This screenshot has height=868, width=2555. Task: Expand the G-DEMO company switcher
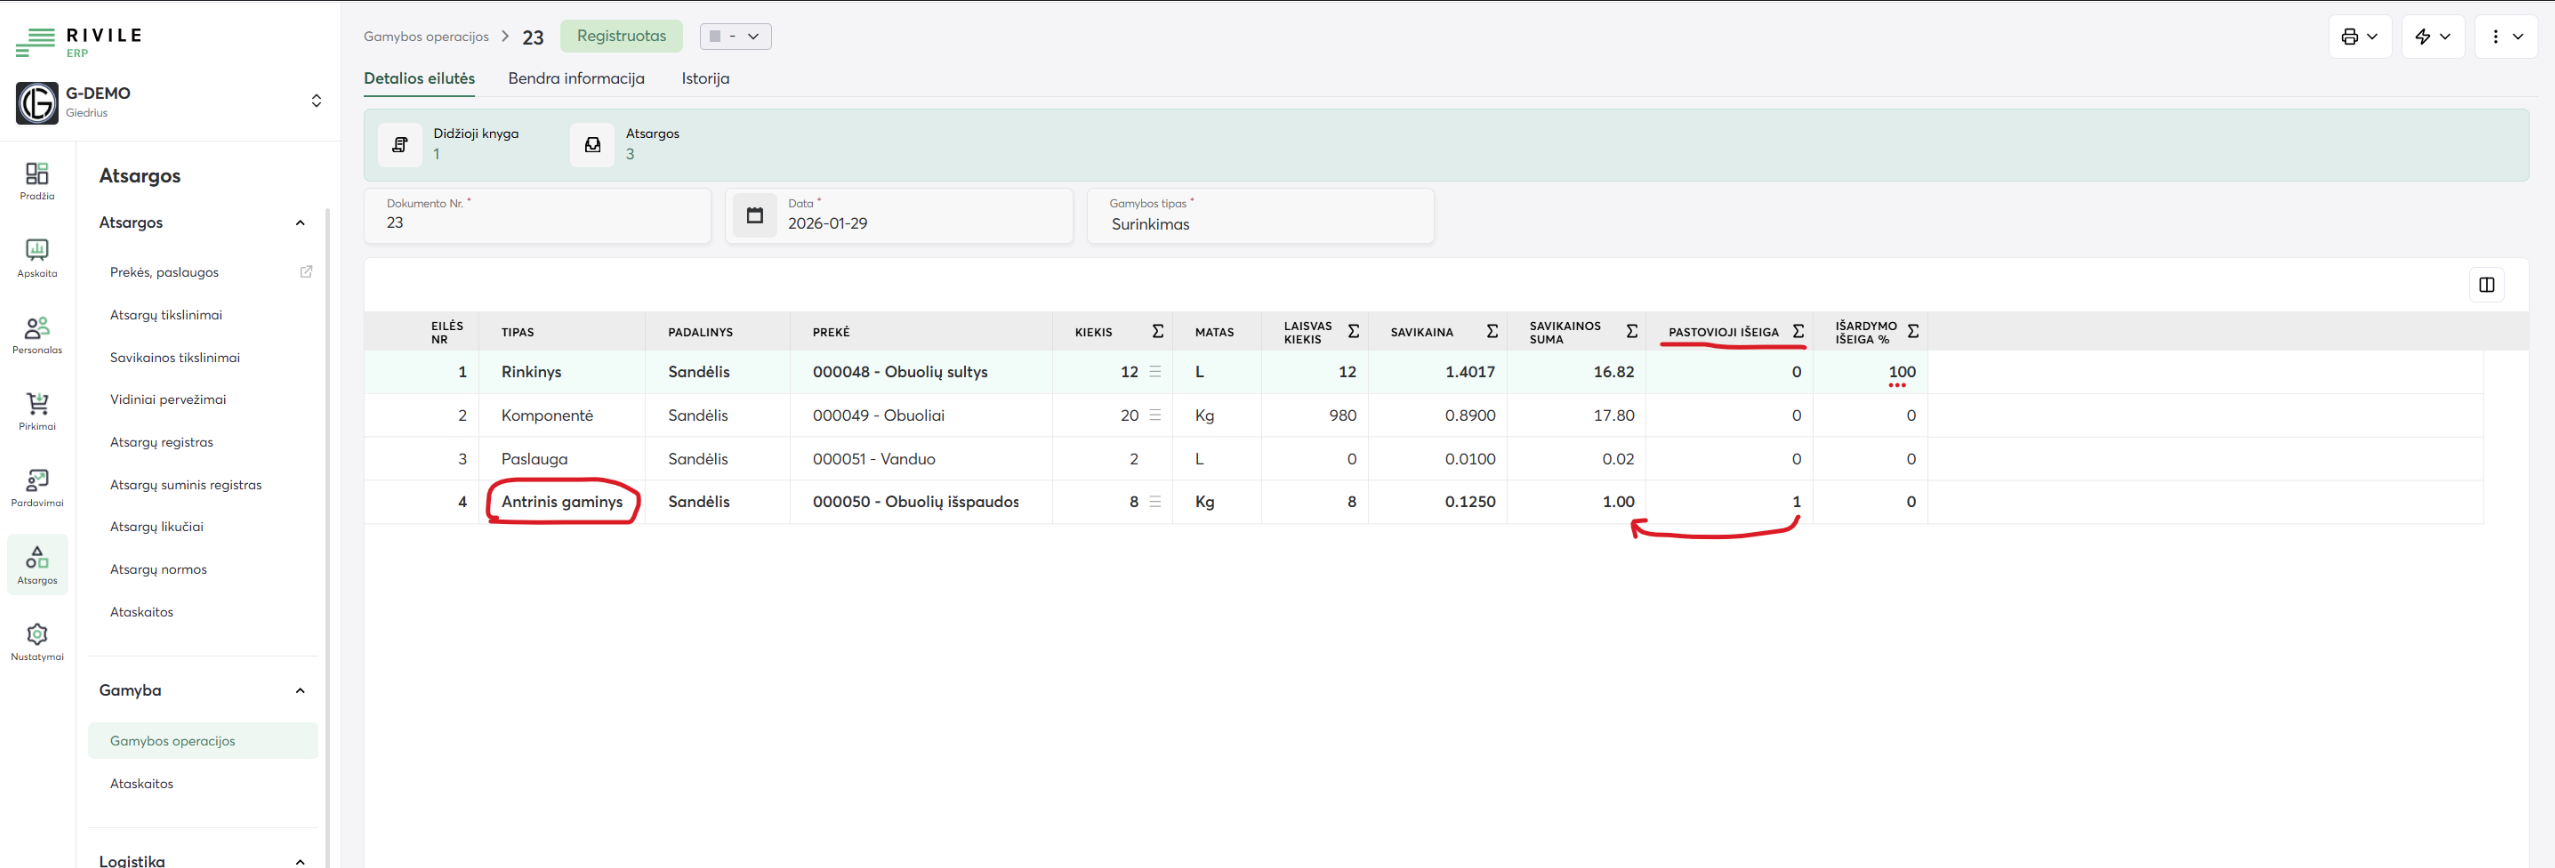click(x=316, y=101)
